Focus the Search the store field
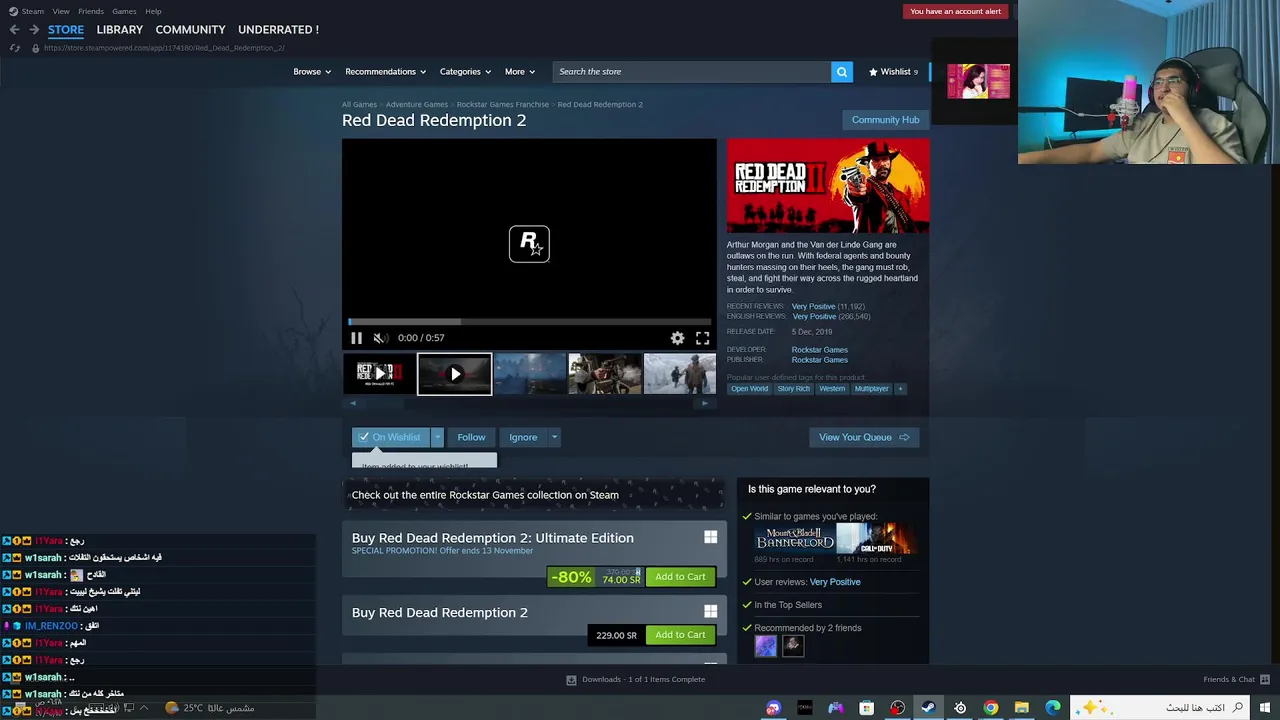1280x720 pixels. [691, 72]
